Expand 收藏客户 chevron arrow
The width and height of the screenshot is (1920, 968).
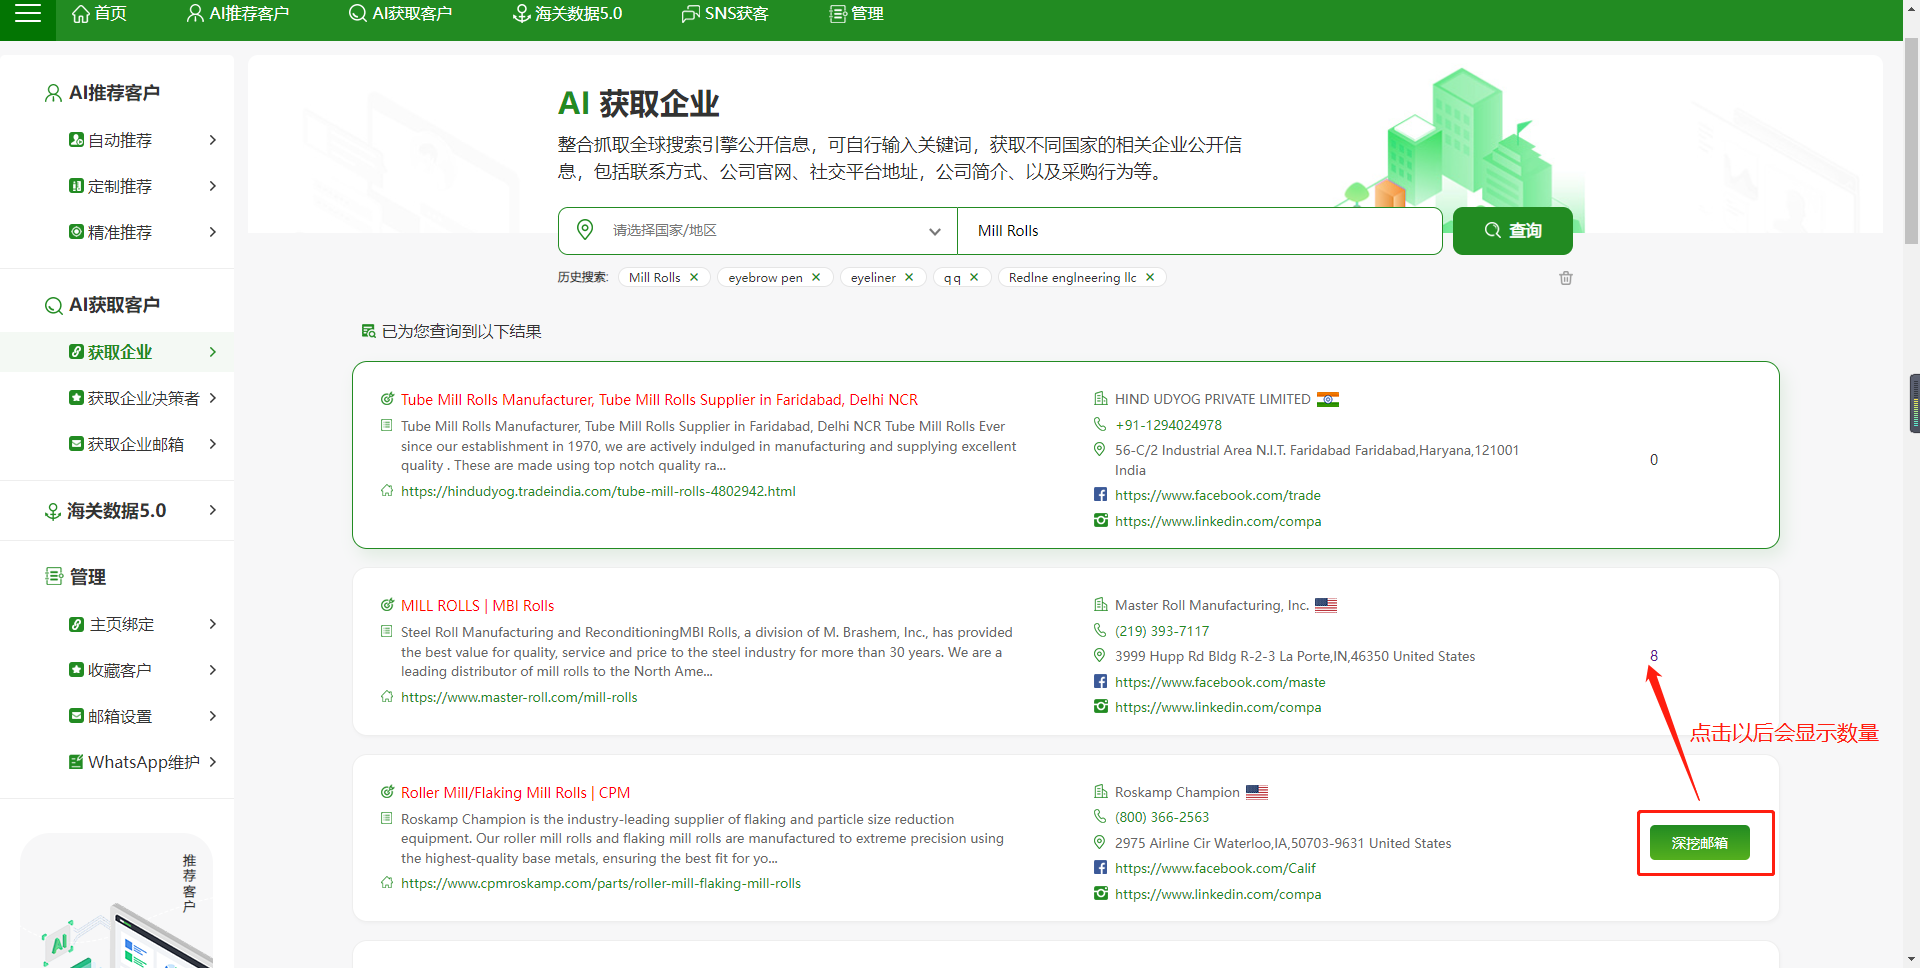[212, 670]
